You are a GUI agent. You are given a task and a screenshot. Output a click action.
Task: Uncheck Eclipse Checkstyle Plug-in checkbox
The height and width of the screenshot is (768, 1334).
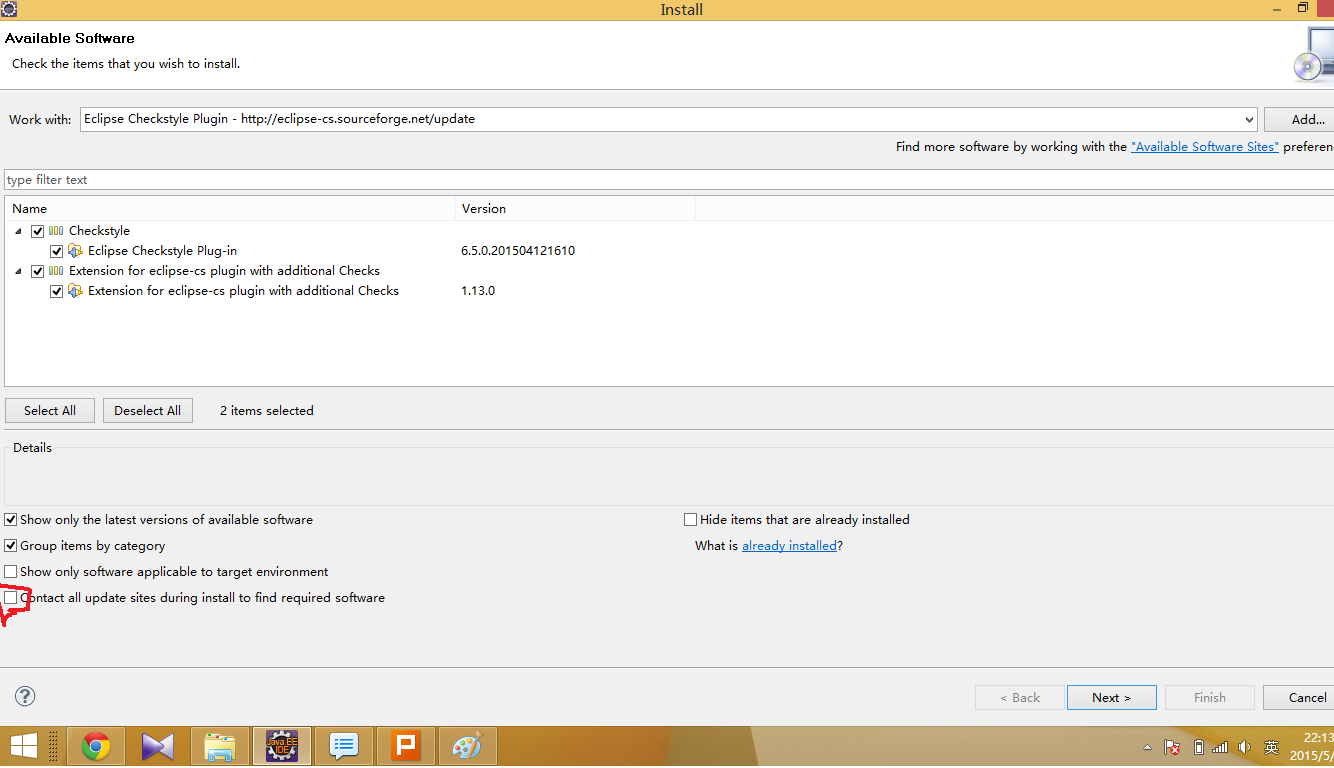[57, 251]
